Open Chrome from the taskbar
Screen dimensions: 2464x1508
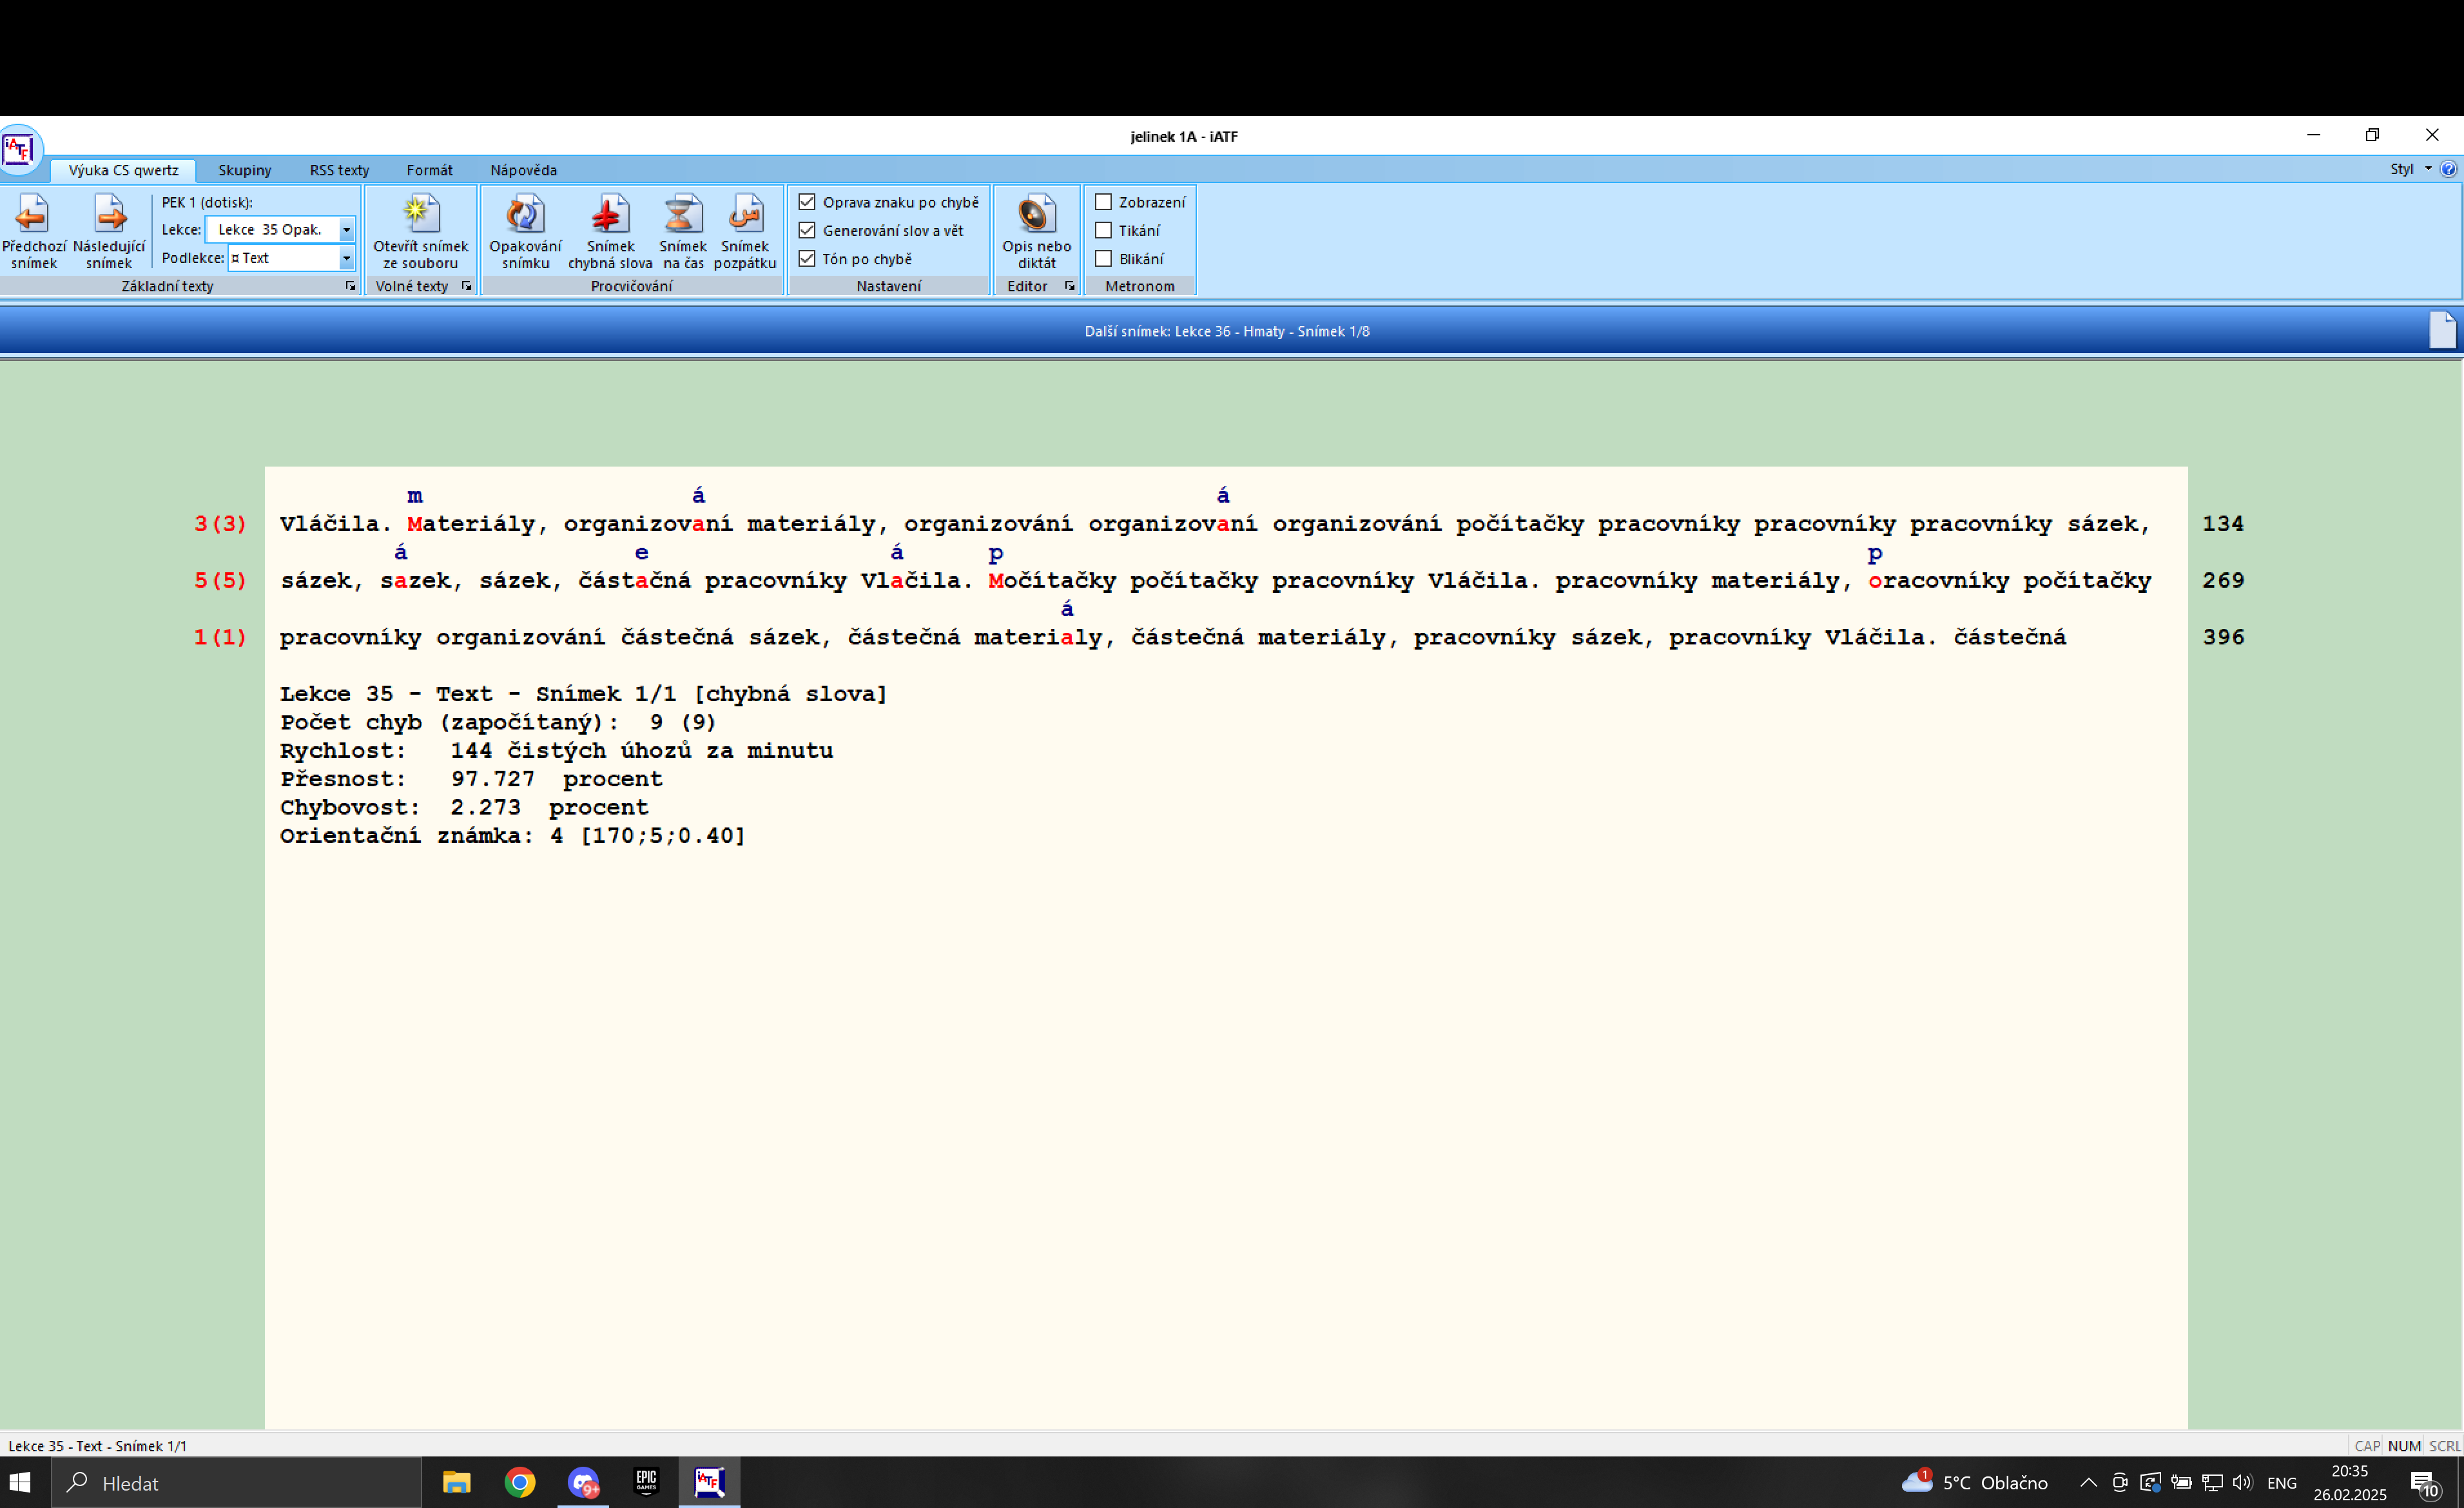pos(519,1482)
